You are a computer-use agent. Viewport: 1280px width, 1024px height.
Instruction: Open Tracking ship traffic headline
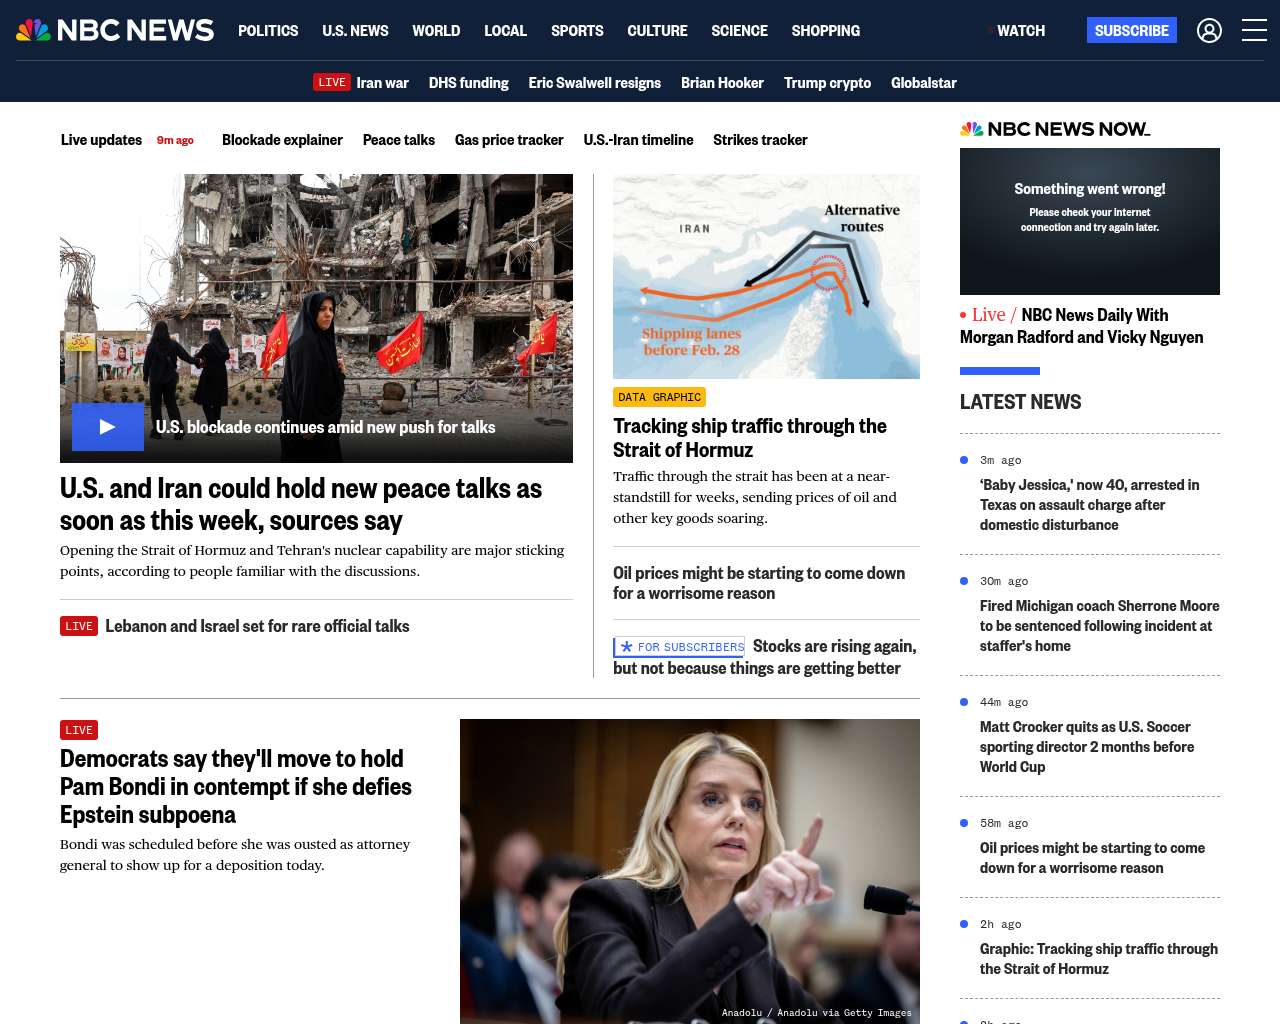click(750, 438)
